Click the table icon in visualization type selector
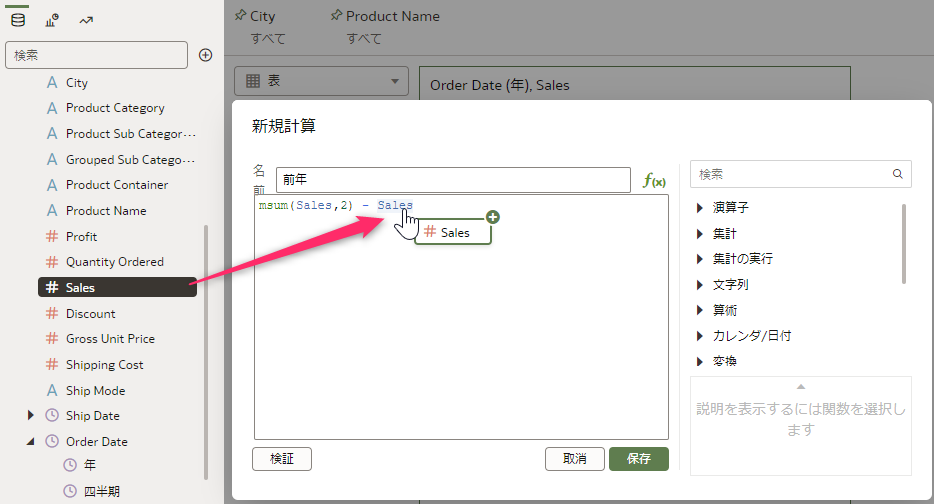 [x=253, y=80]
